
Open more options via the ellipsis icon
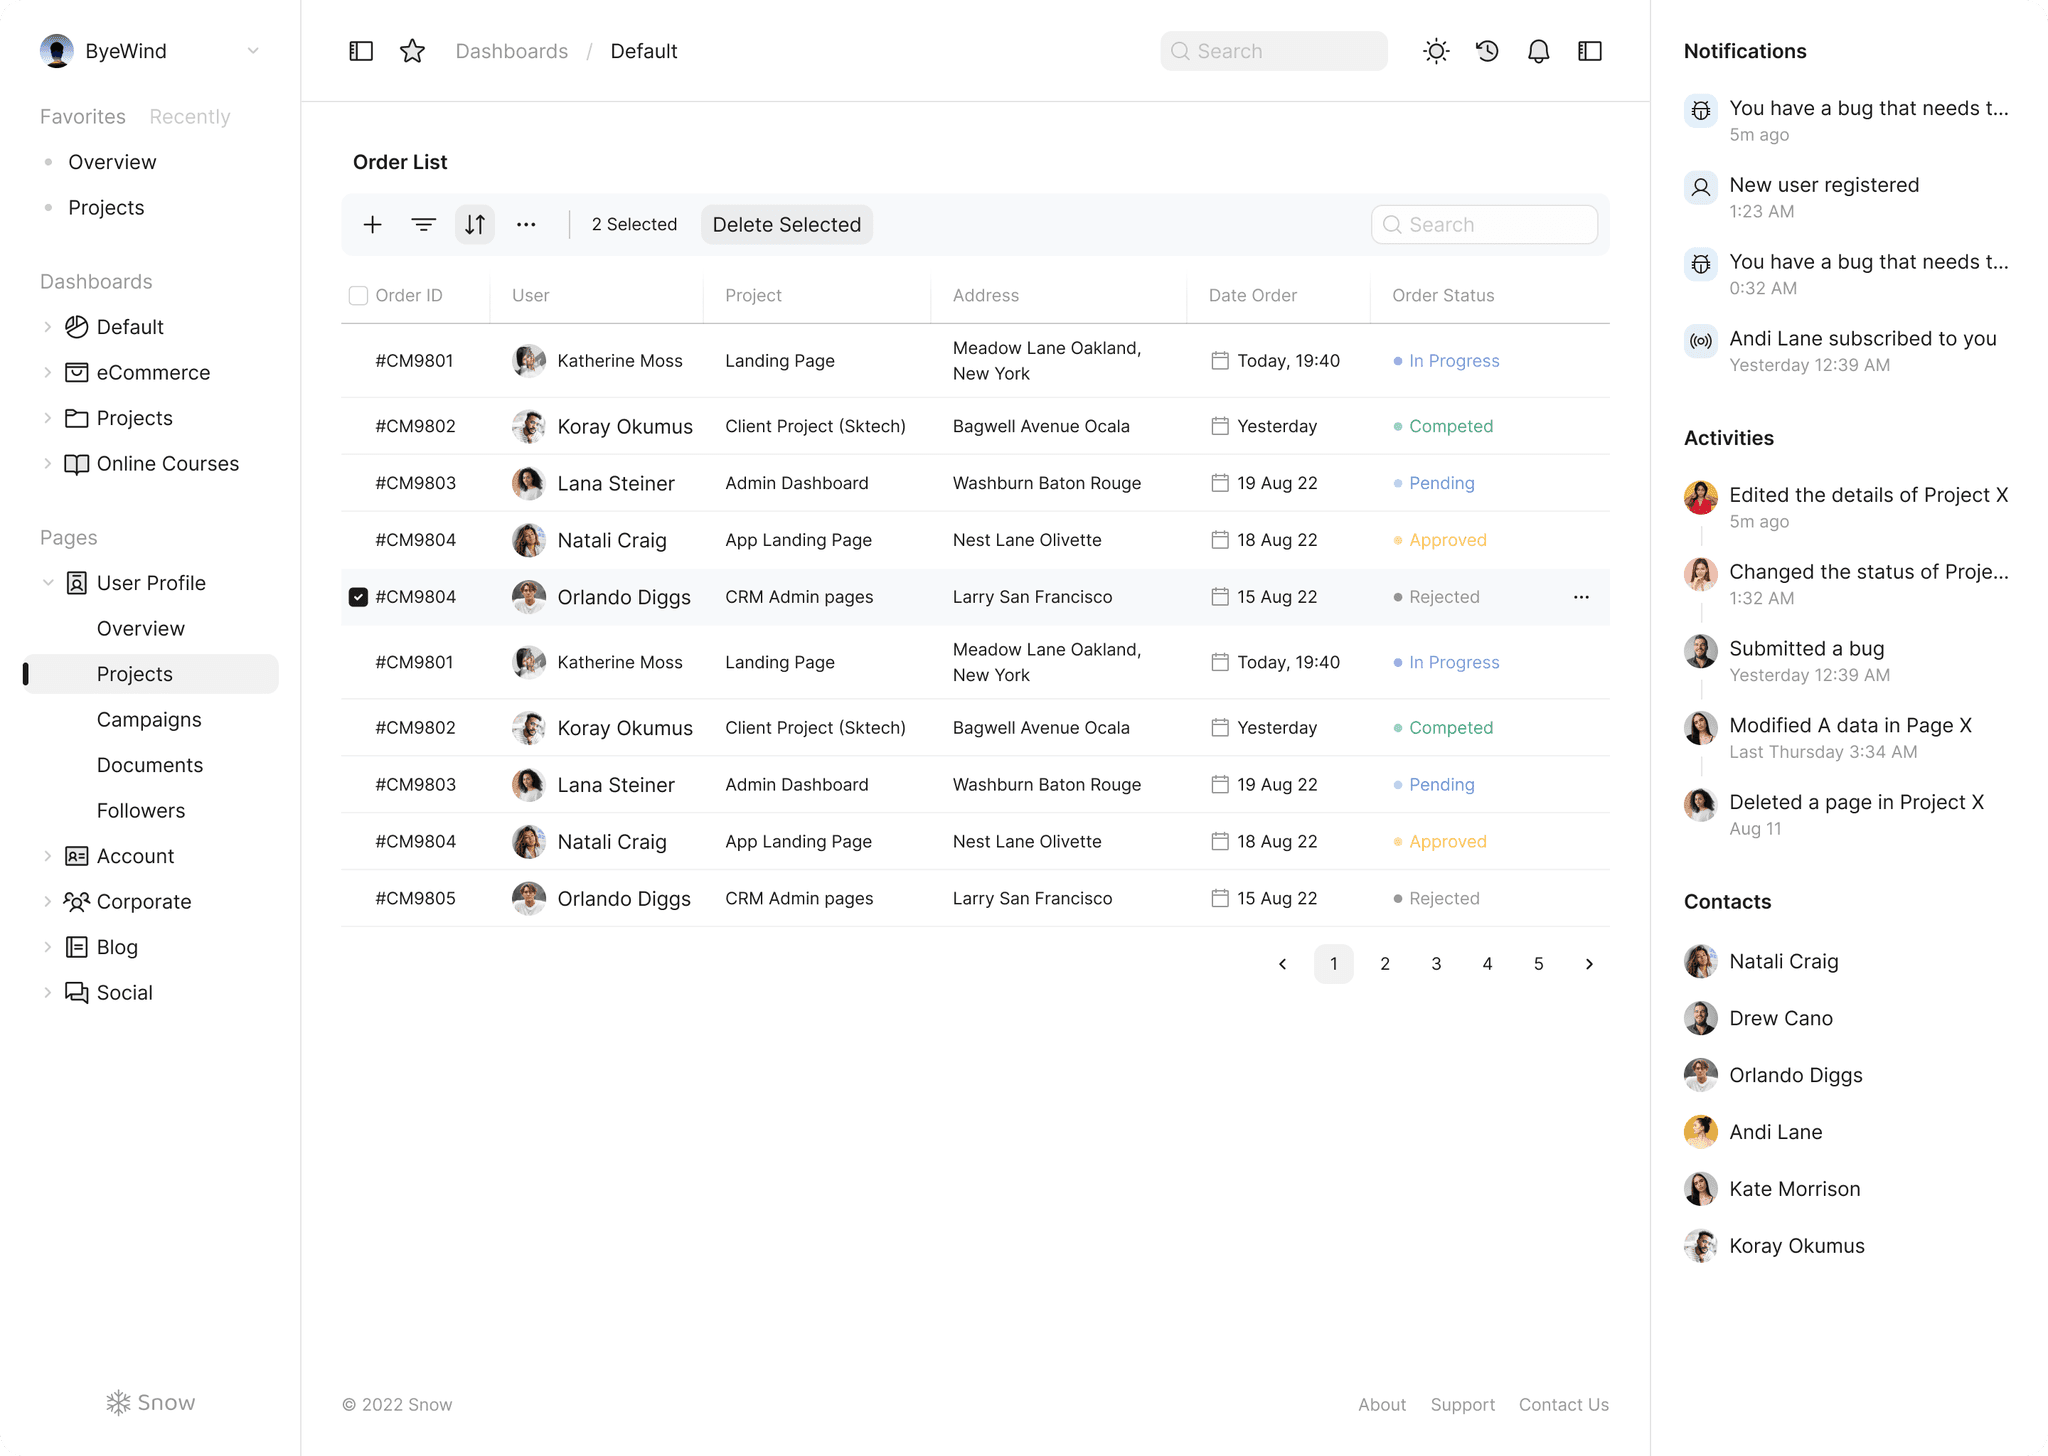point(527,224)
